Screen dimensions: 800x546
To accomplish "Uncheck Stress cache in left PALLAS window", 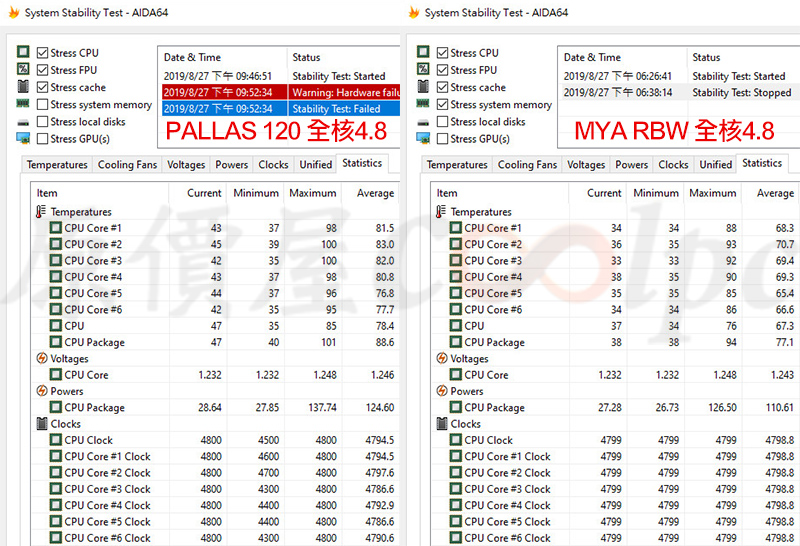I will 43,87.
